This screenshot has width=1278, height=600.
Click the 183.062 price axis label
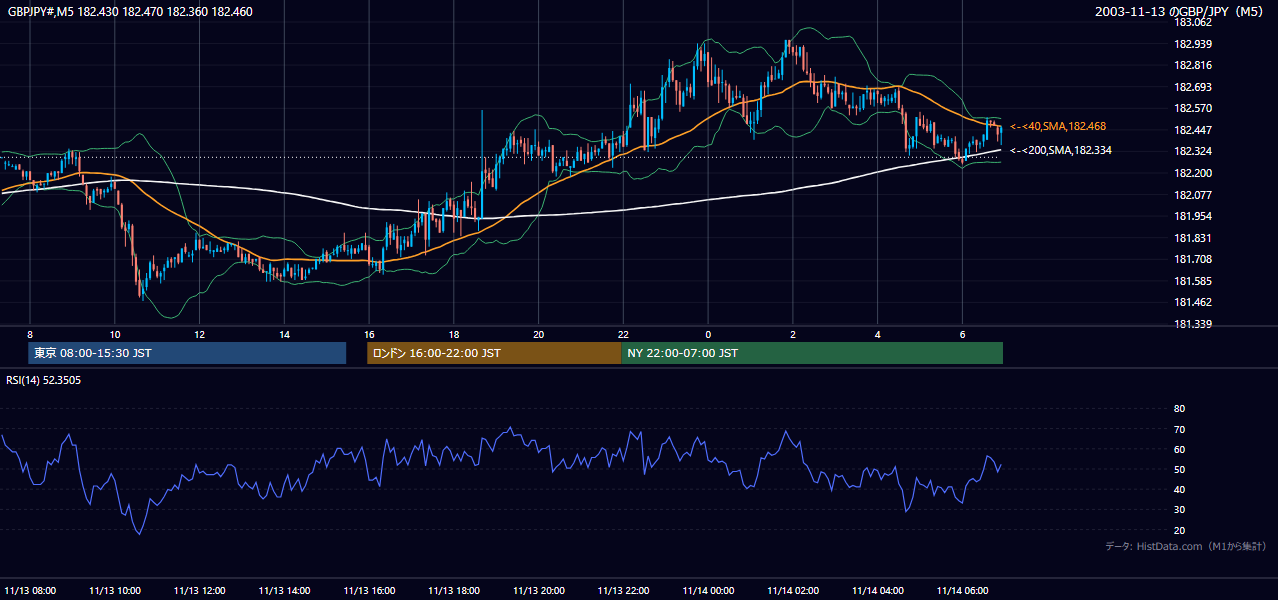pos(1193,22)
